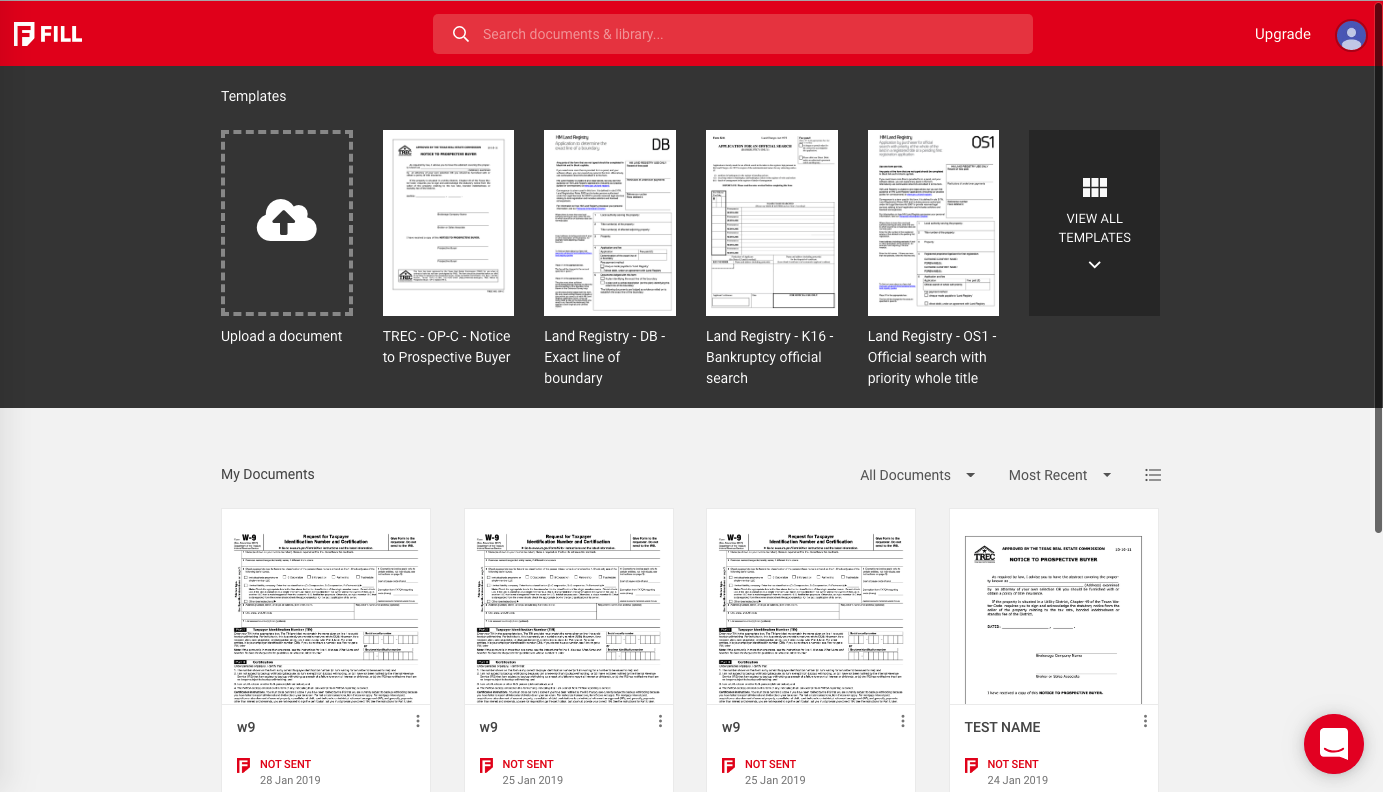The width and height of the screenshot is (1383, 792).
Task: Click the cloud upload icon
Action: click(x=286, y=222)
